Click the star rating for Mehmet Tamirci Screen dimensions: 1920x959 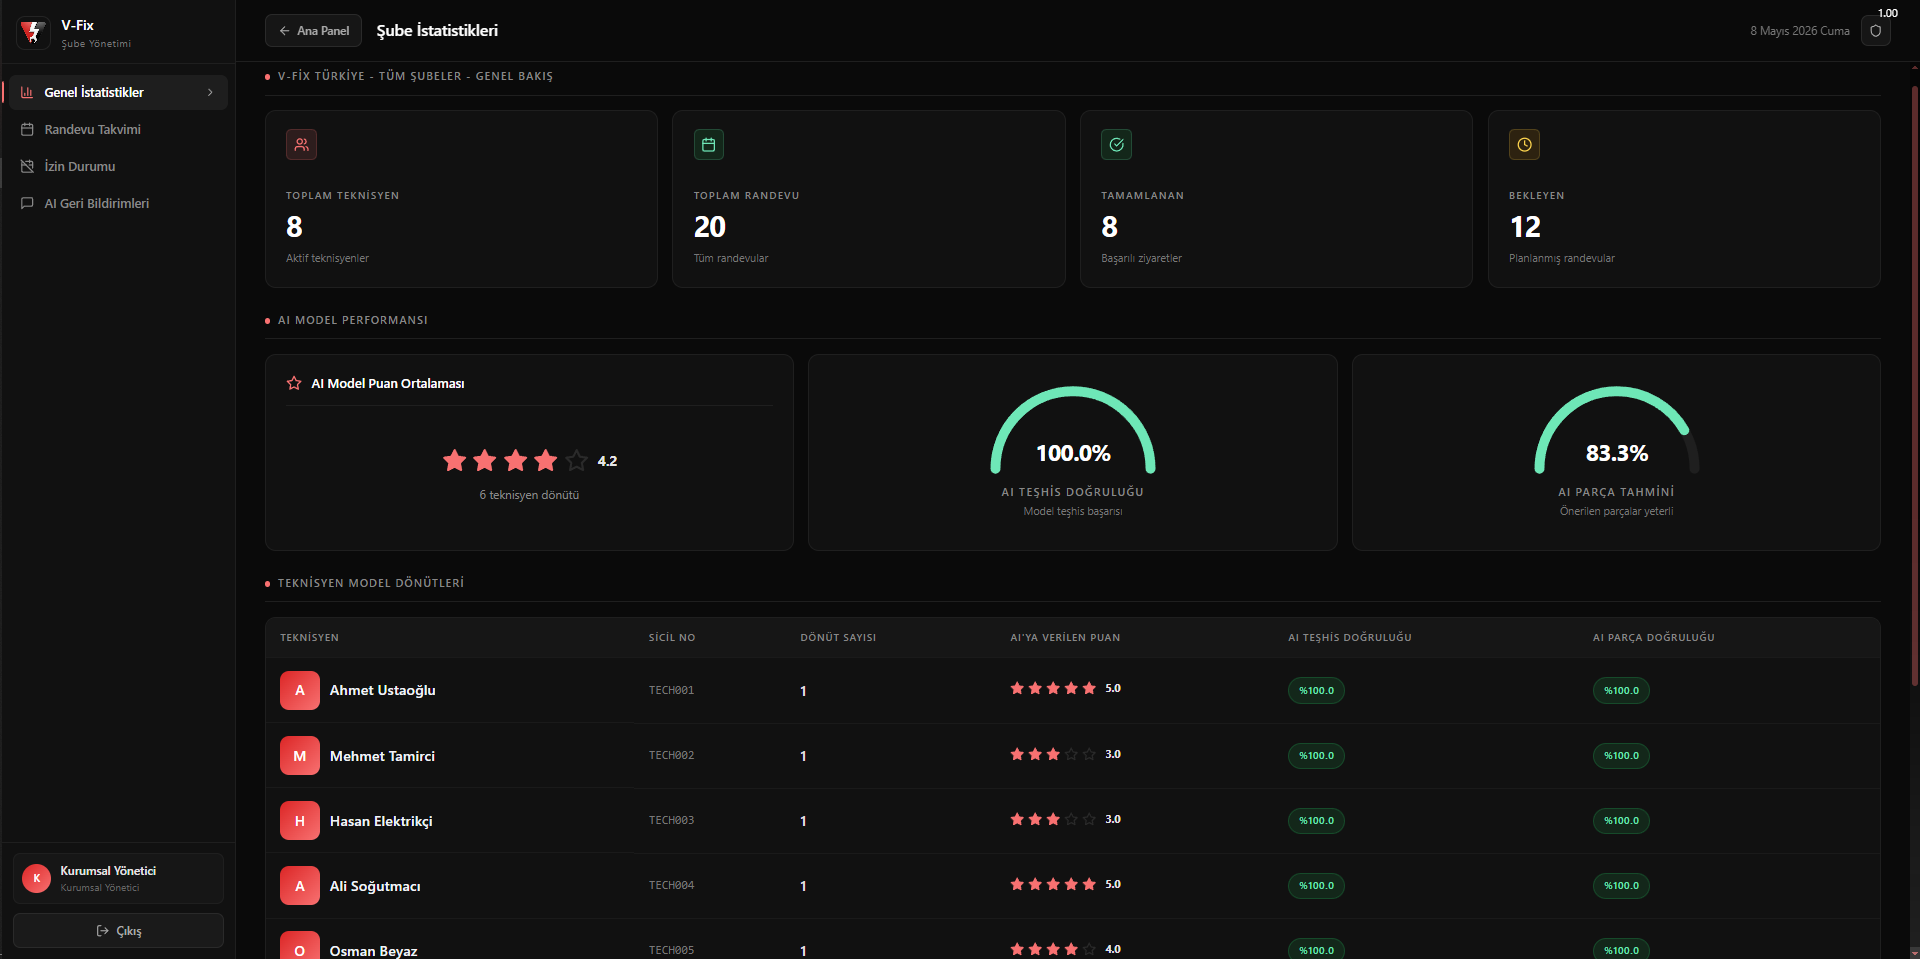(1053, 754)
